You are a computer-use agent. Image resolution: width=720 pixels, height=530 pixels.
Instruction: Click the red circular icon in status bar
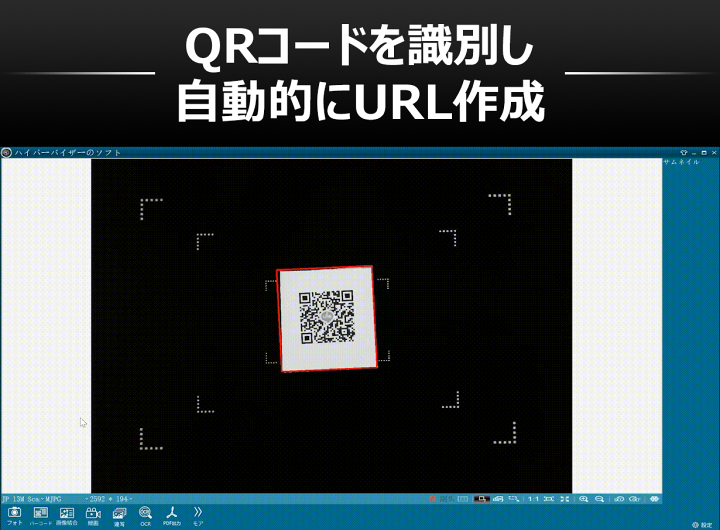coord(432,499)
